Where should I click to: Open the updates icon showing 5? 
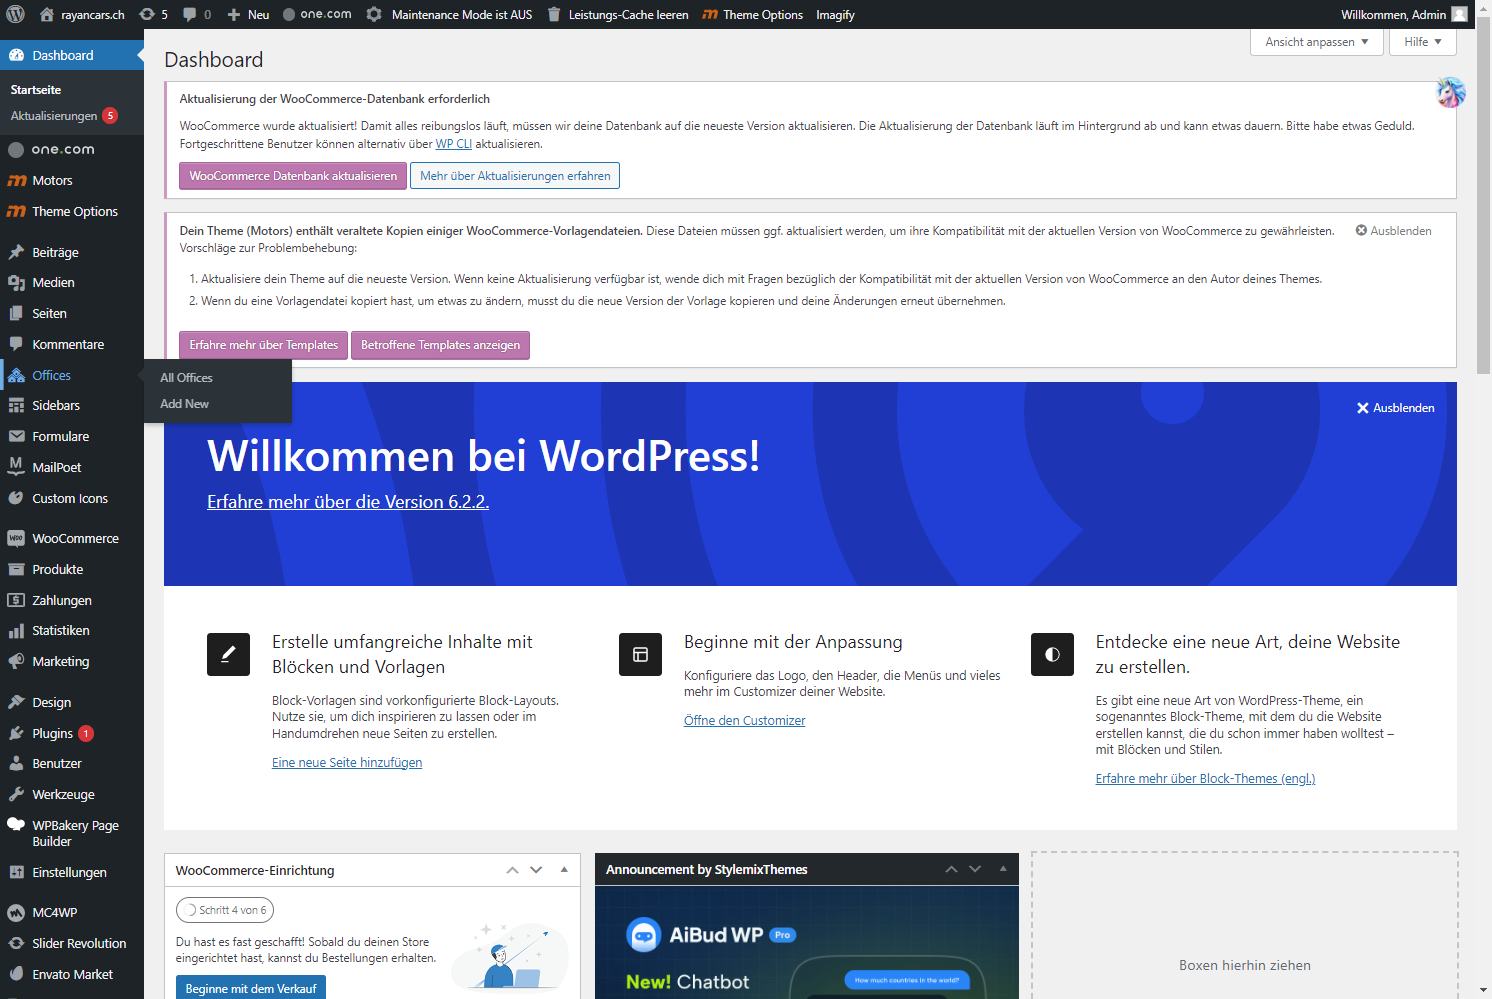[x=153, y=14]
